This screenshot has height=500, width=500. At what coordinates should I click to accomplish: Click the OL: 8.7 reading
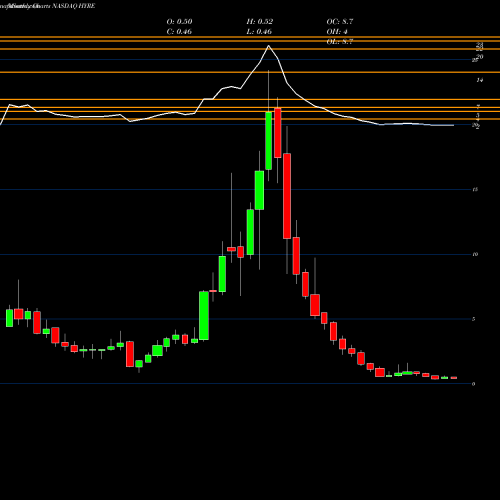coord(339,42)
